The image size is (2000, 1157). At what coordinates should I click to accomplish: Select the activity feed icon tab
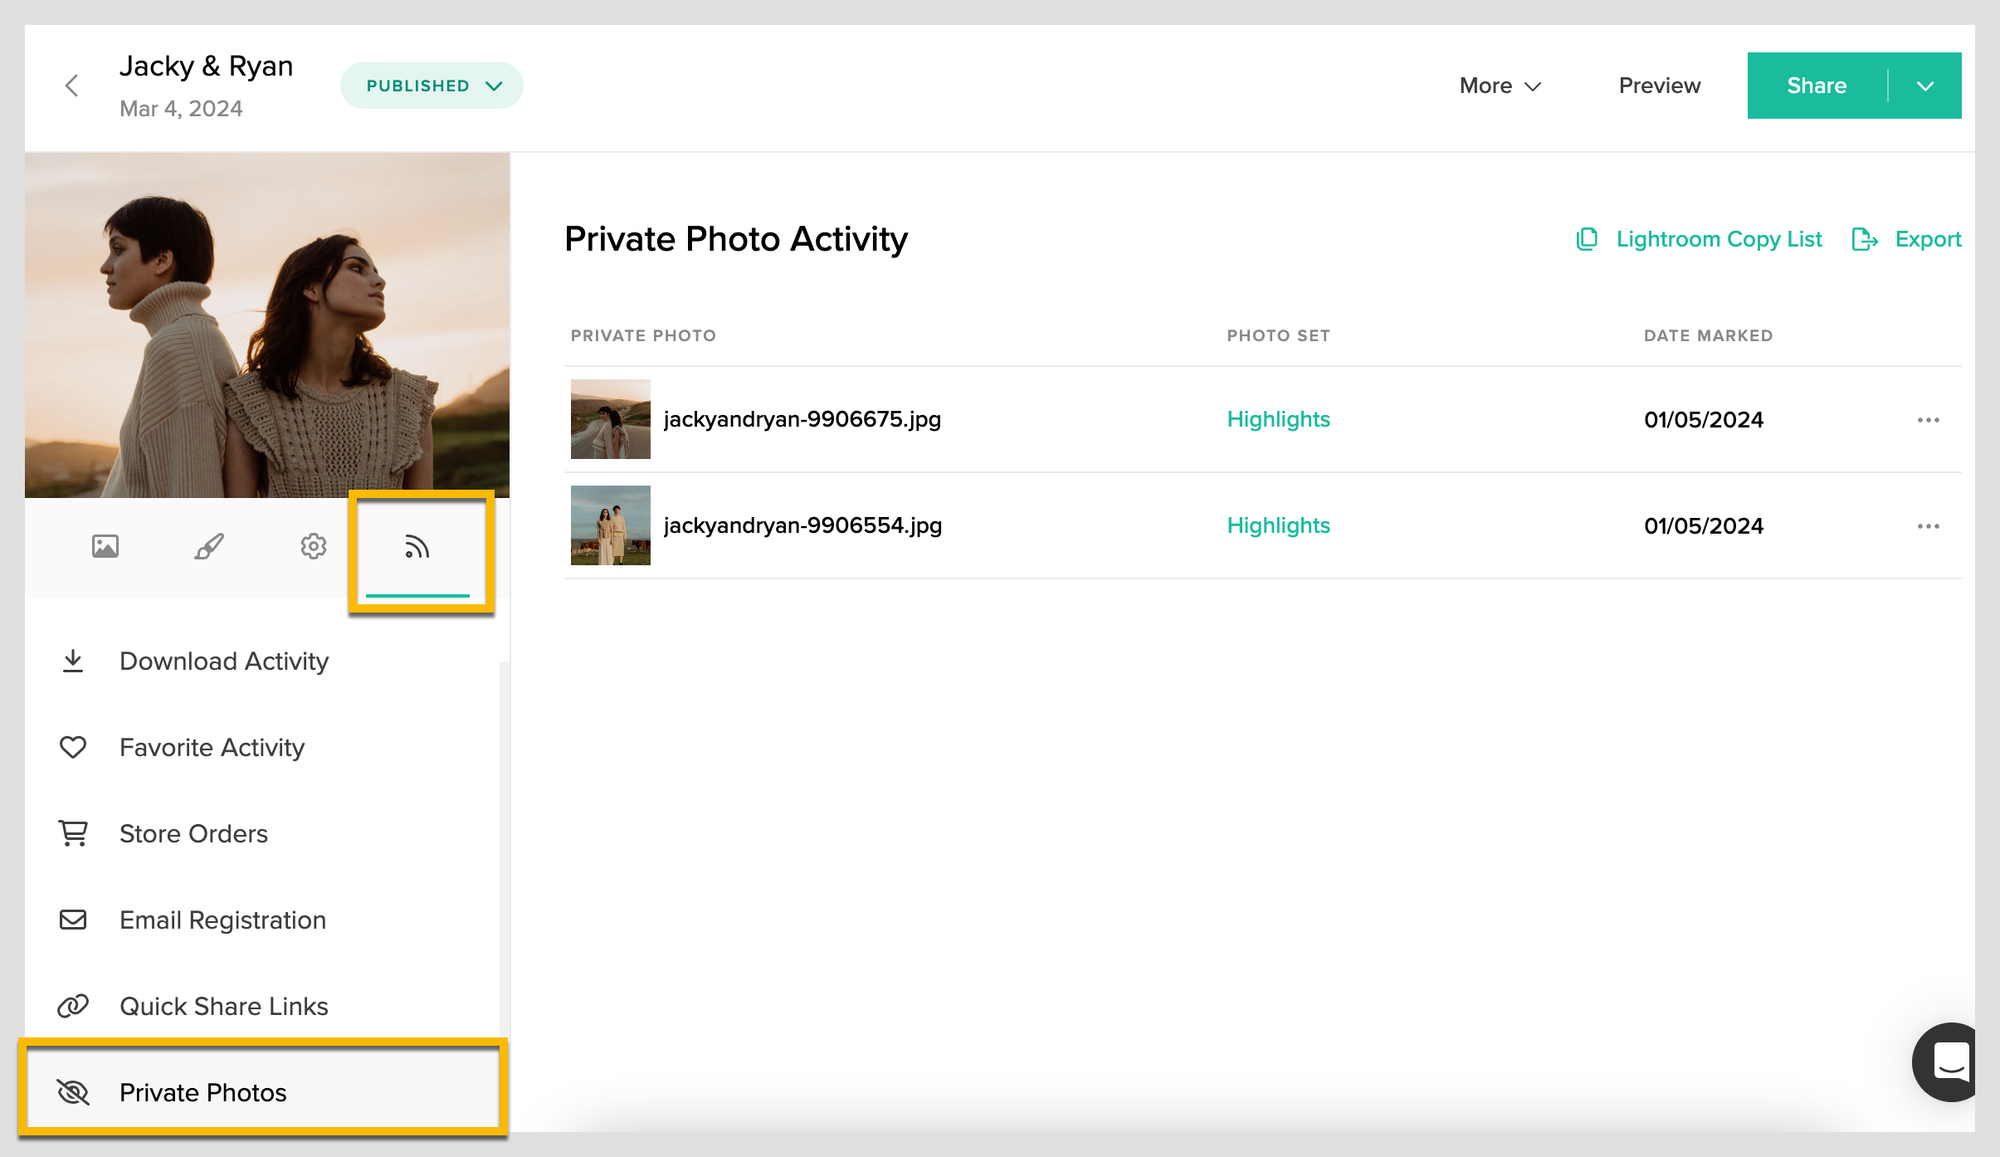pyautogui.click(x=418, y=546)
